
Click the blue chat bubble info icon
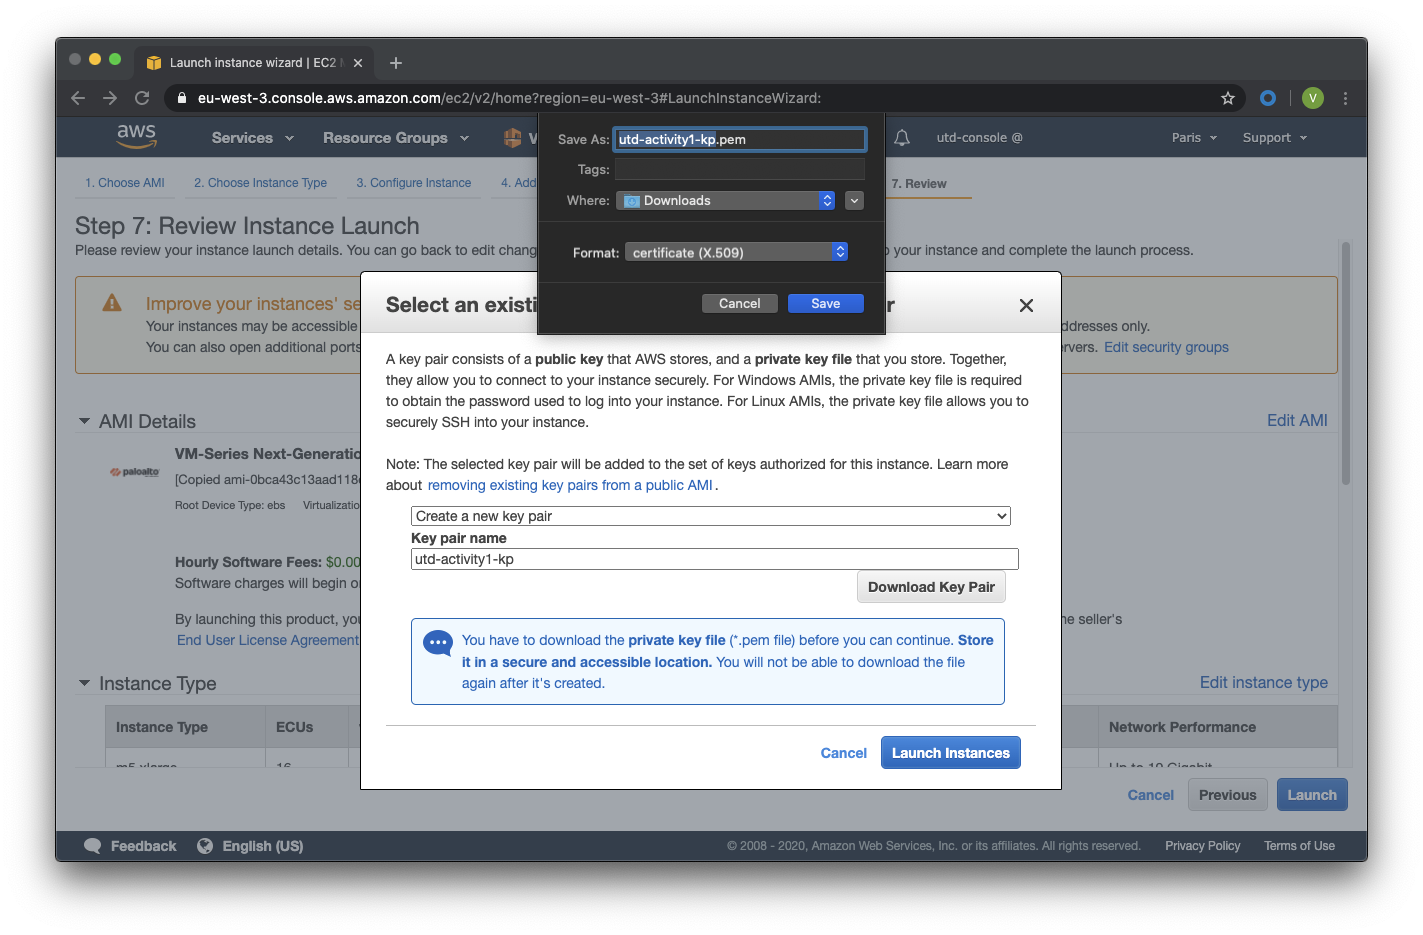pyautogui.click(x=438, y=643)
